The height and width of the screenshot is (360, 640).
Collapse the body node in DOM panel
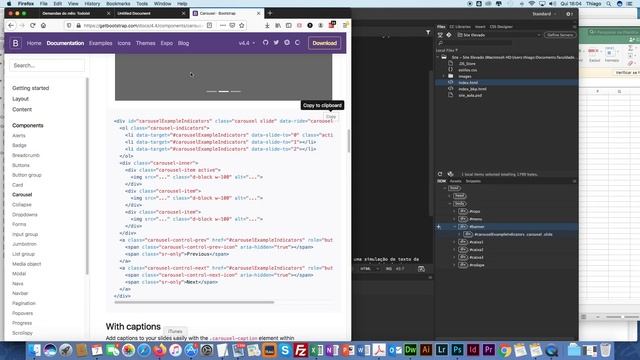450,203
